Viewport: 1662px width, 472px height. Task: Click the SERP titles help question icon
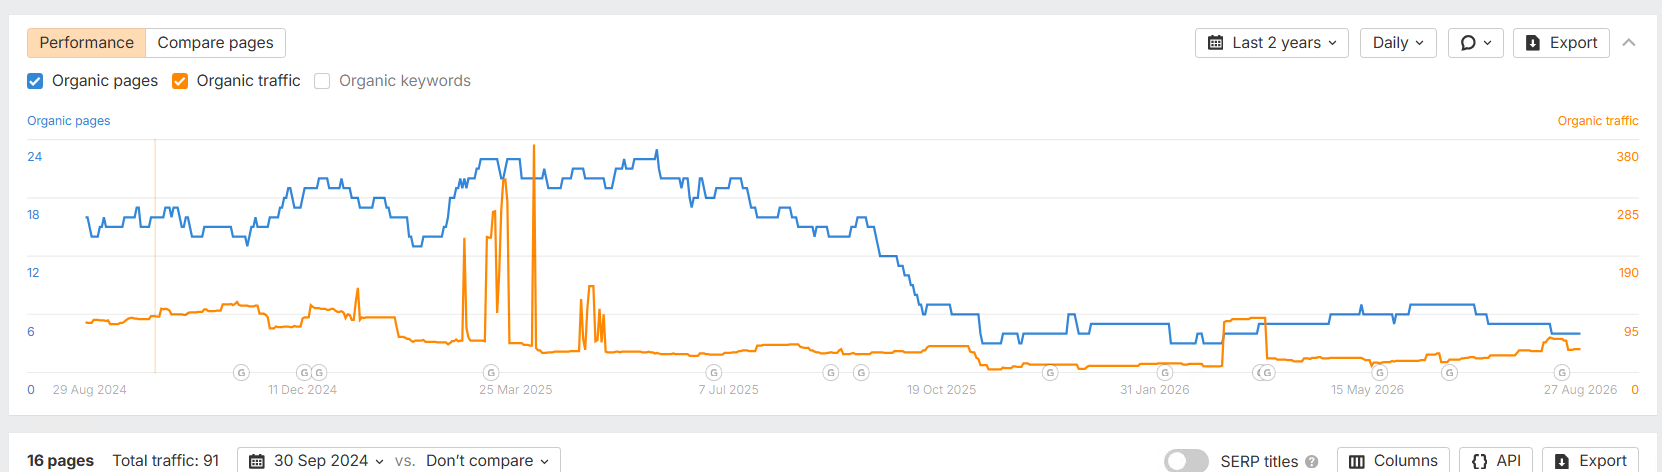pos(1312,461)
